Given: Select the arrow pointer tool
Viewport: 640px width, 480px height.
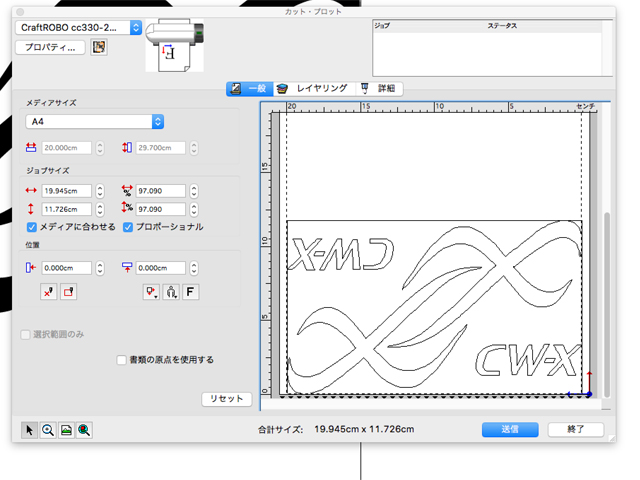Looking at the screenshot, I should (30, 429).
